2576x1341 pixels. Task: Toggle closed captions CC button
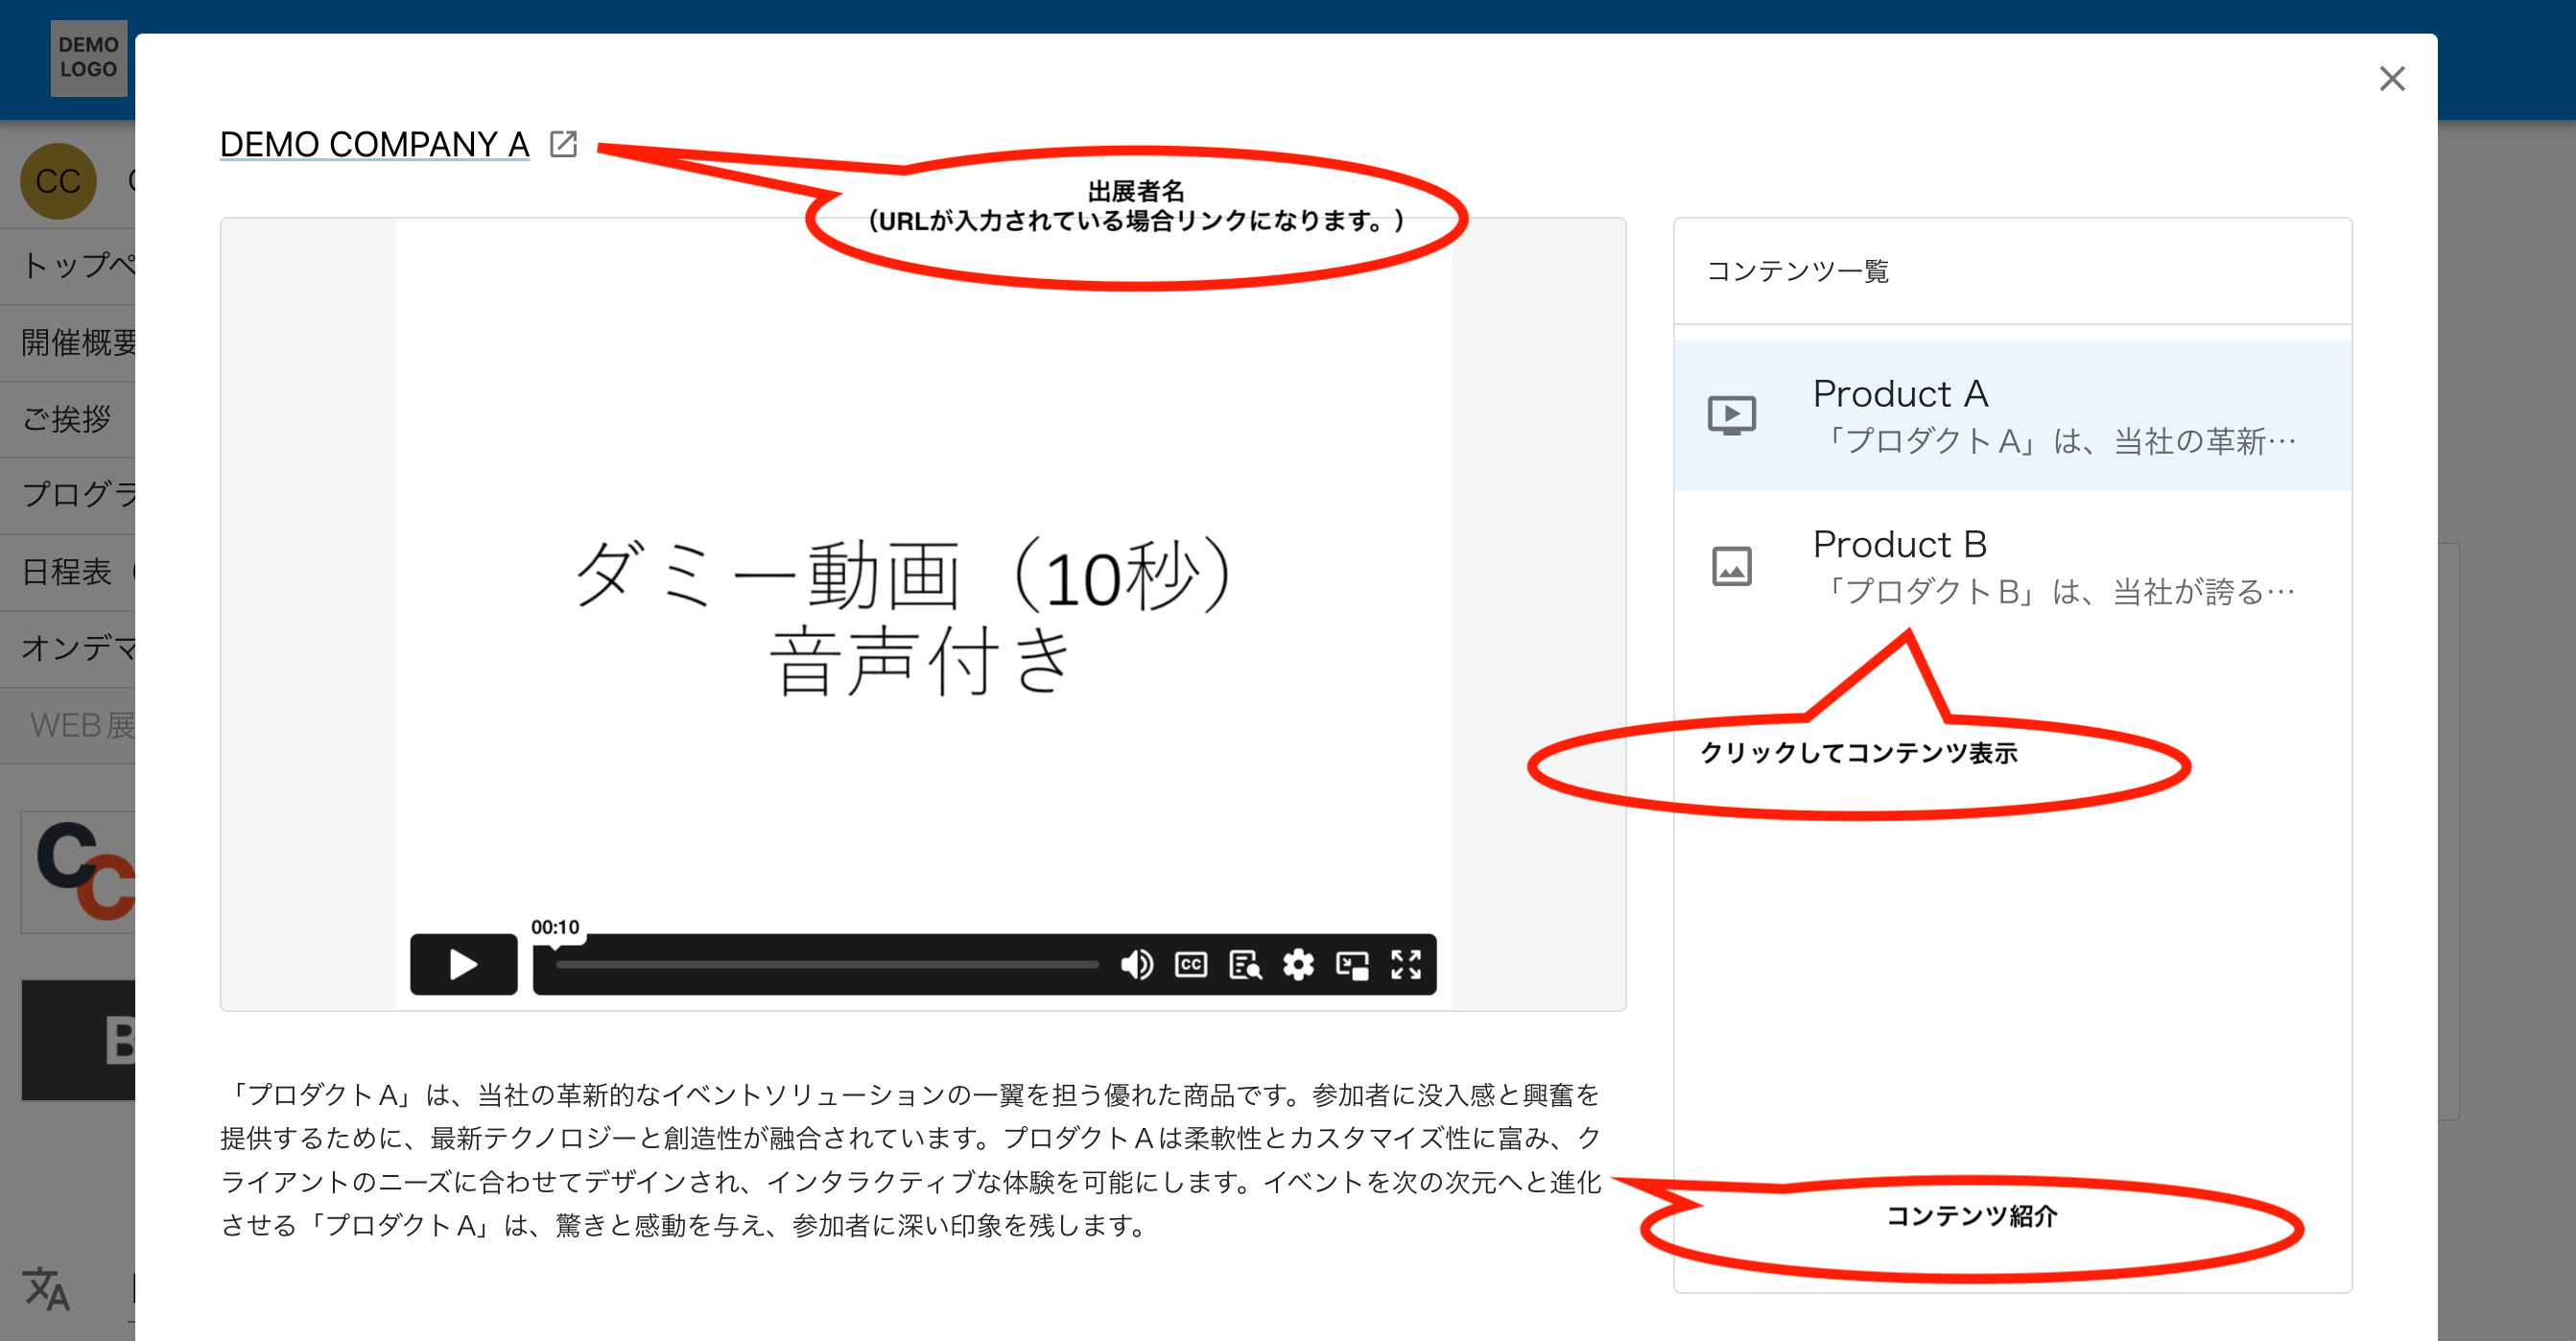point(1190,964)
